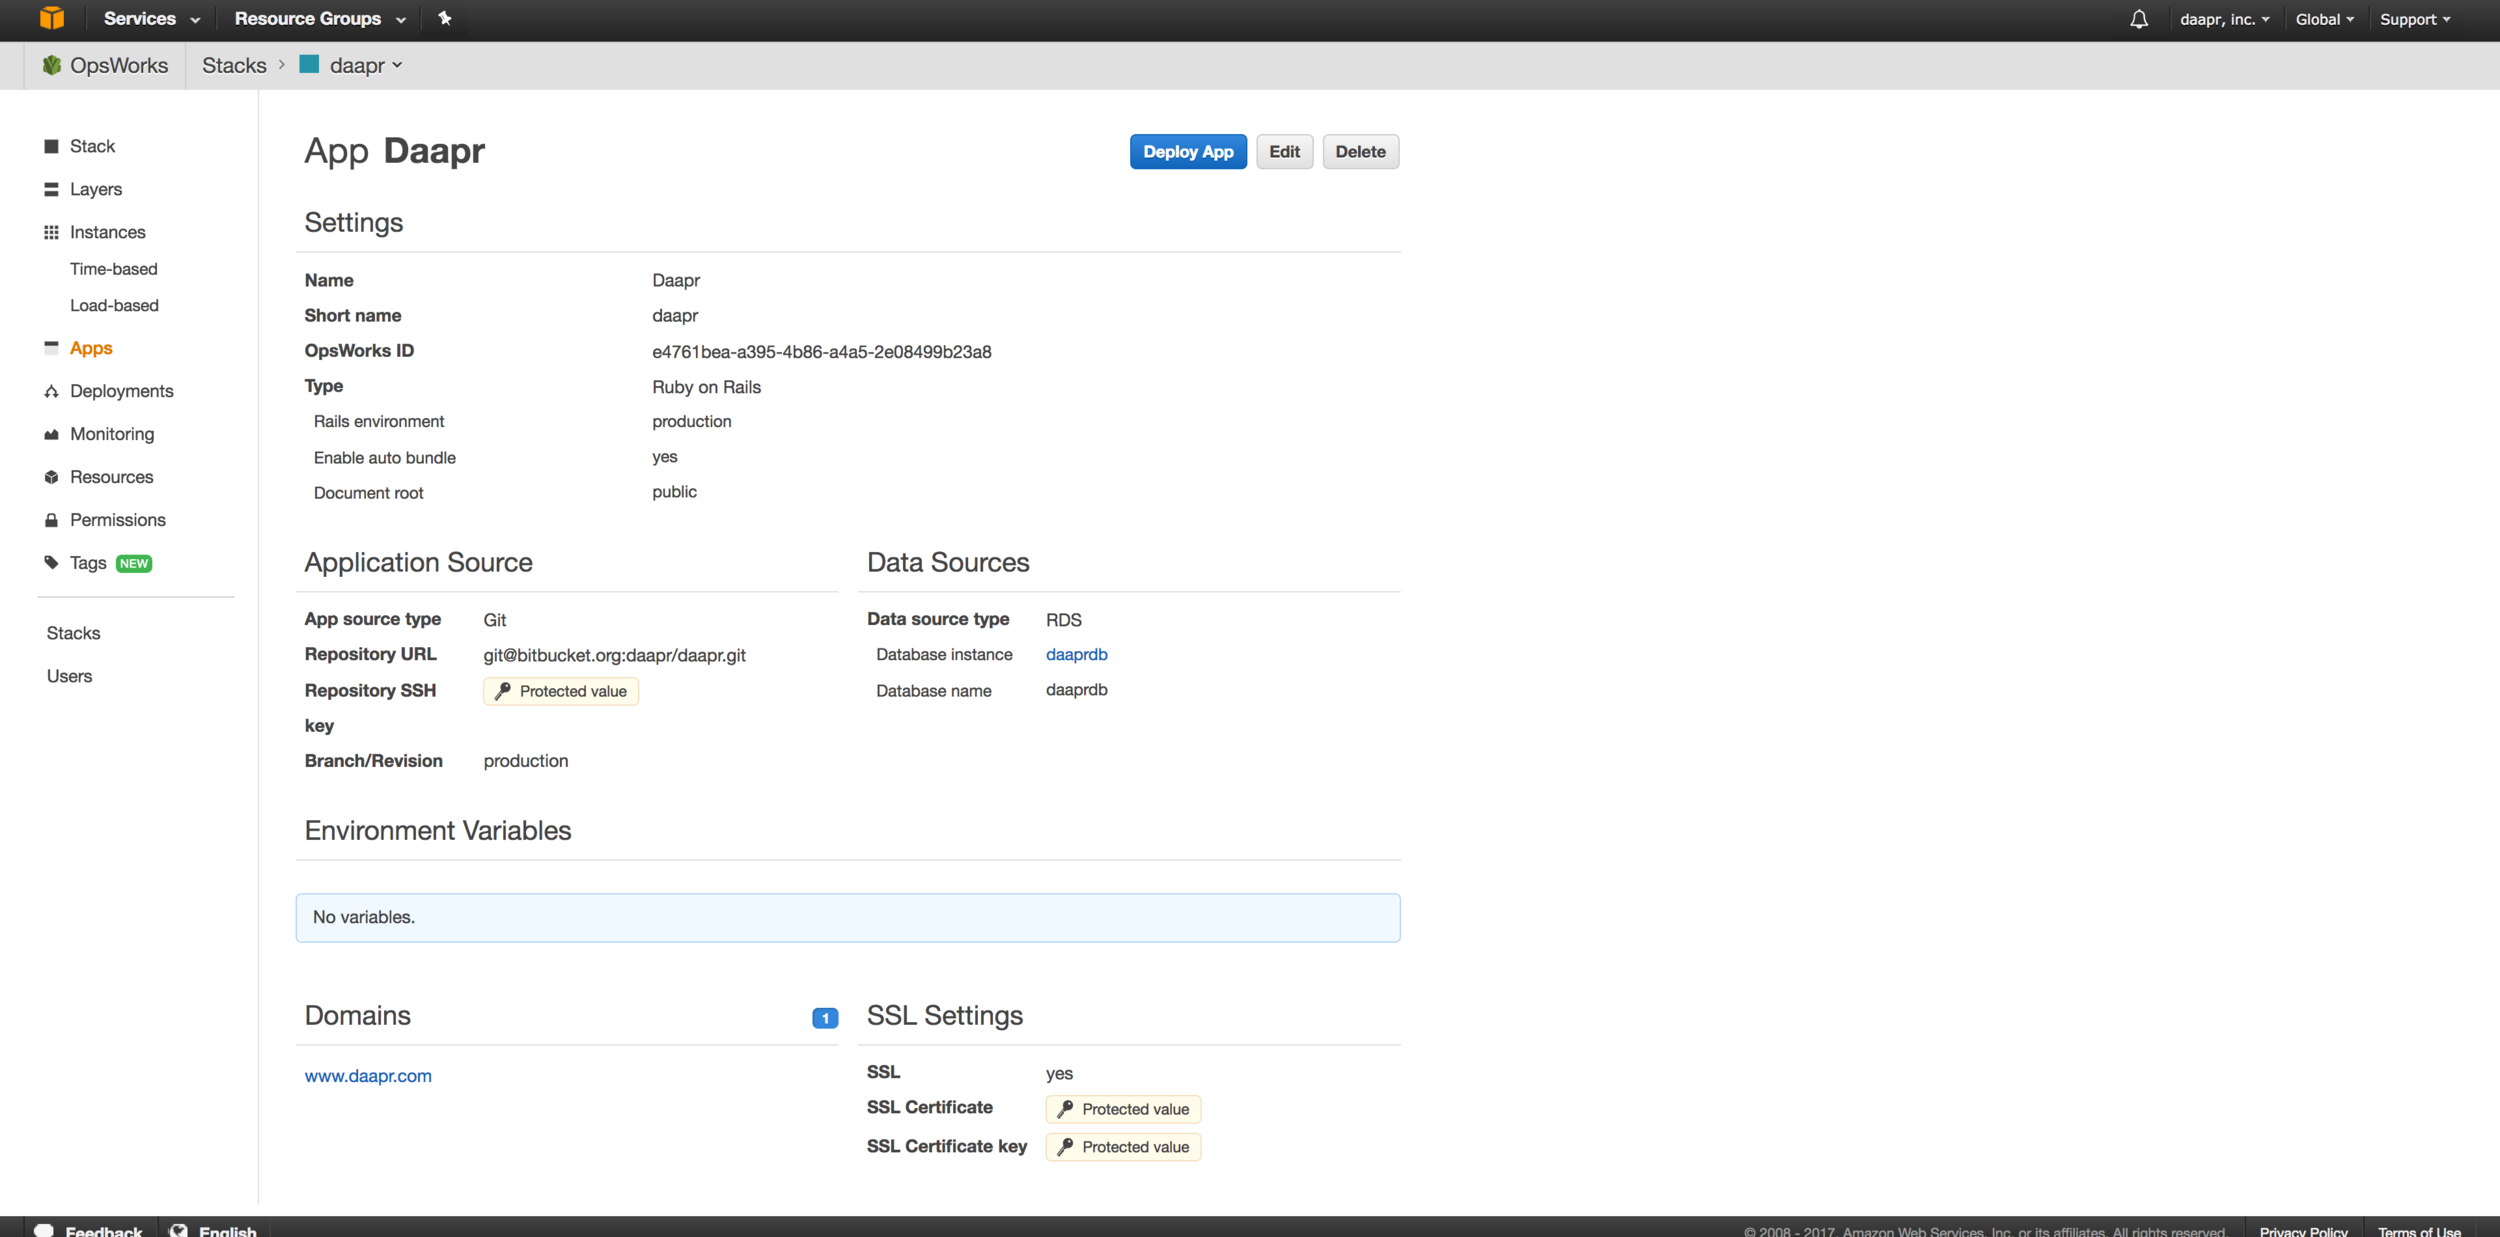
Task: Open the daapr stack switcher dropdown
Action: coord(365,65)
